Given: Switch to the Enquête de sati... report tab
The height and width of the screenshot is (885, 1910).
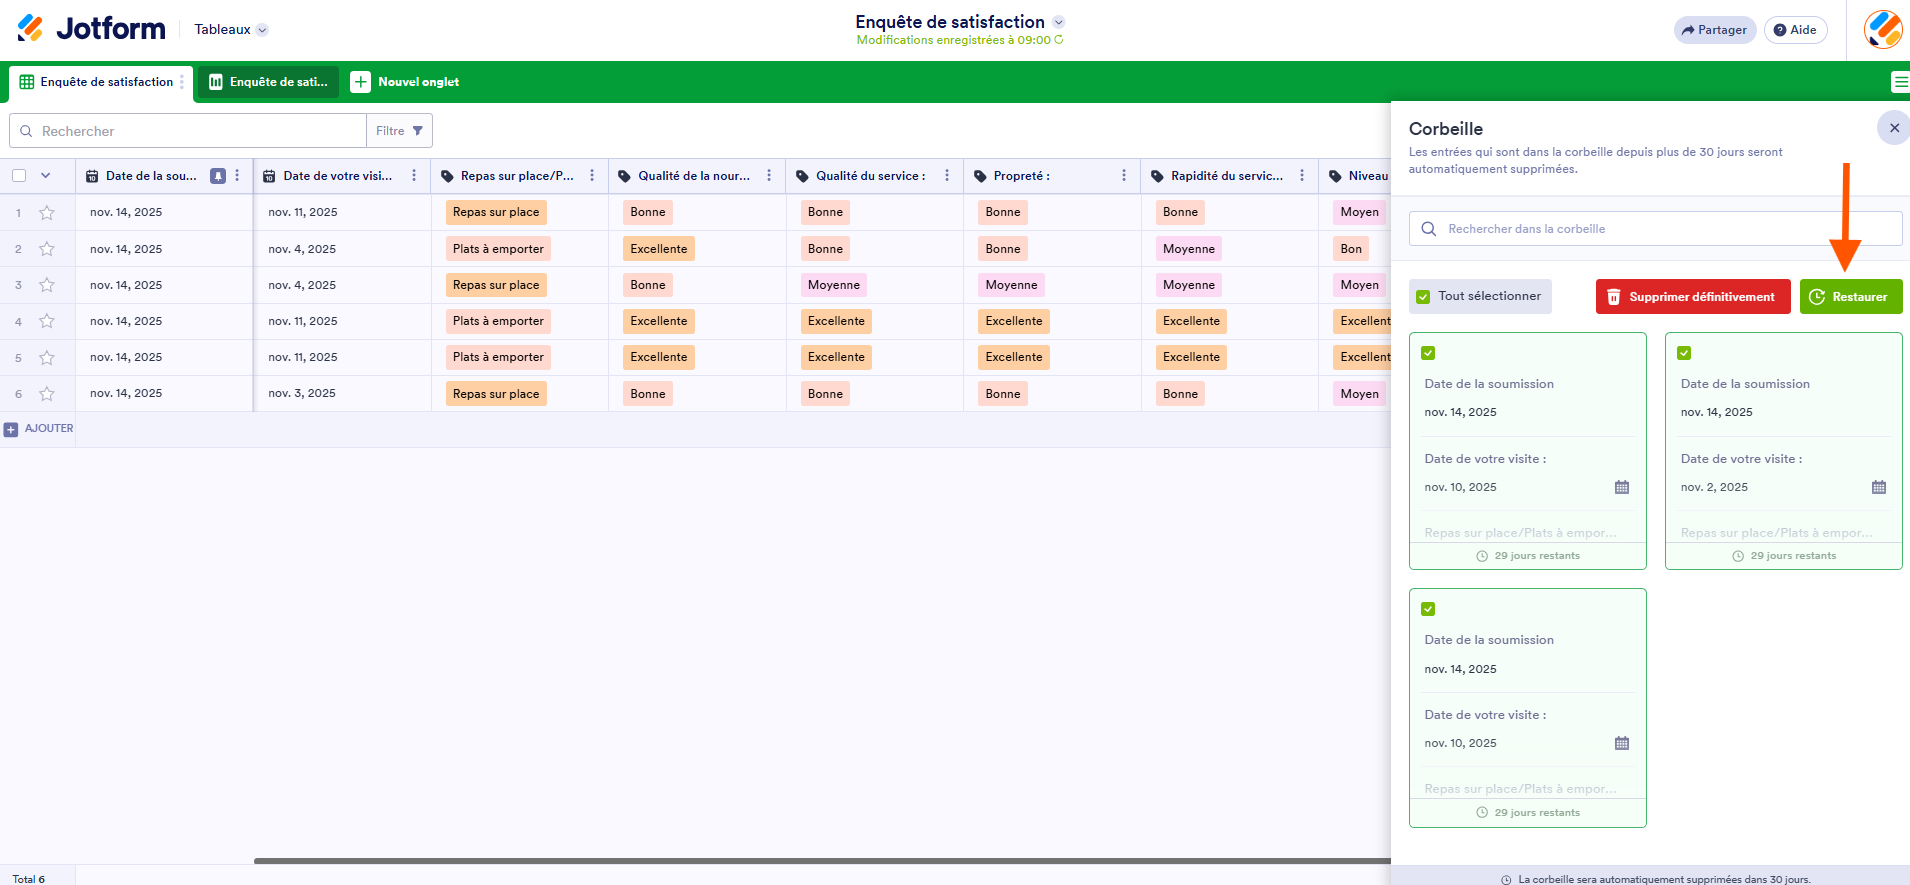Looking at the screenshot, I should (x=268, y=82).
